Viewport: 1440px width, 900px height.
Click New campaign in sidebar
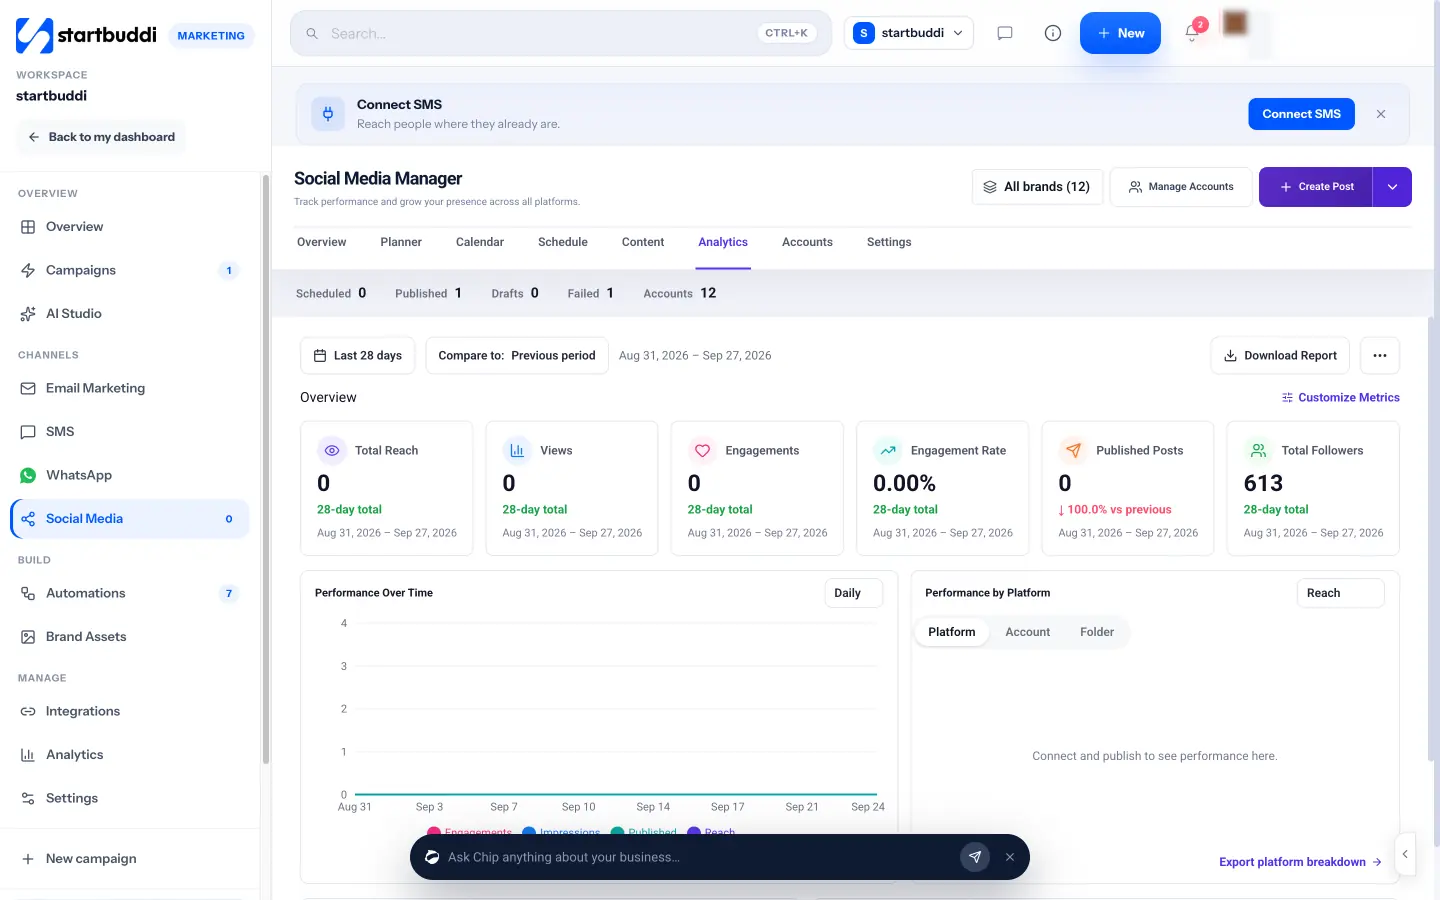point(130,859)
